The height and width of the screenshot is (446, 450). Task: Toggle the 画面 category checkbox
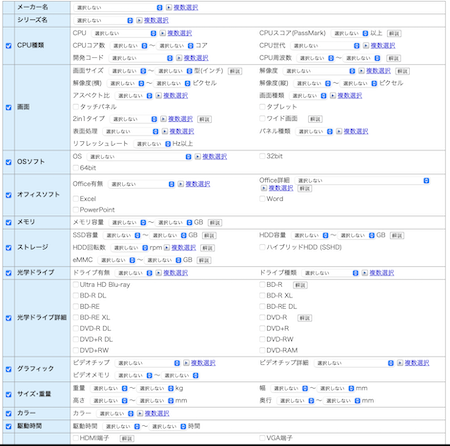tap(9, 107)
